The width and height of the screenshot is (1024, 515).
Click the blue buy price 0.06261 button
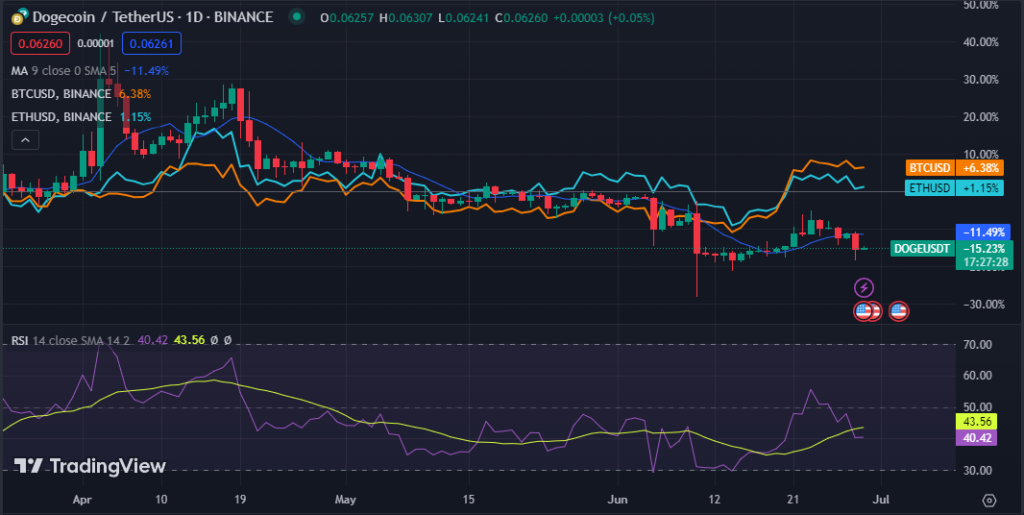151,44
